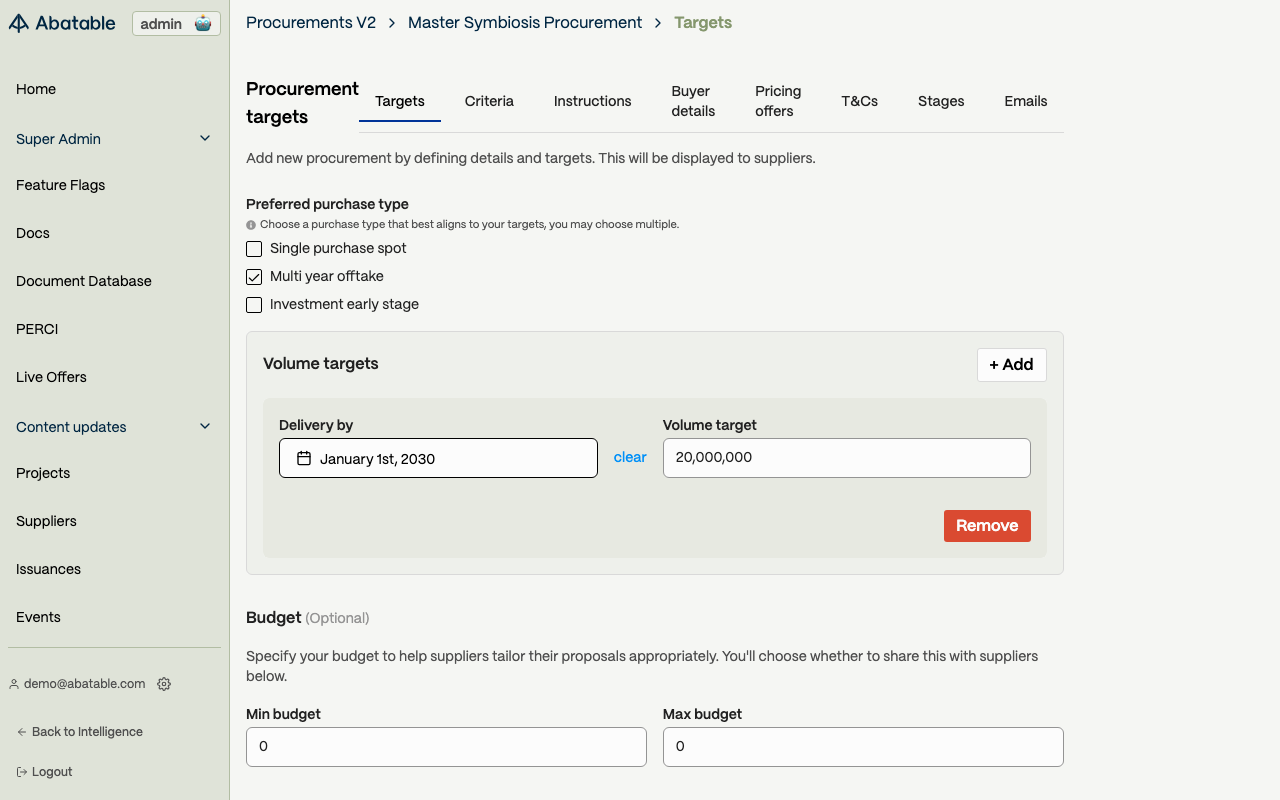Open the Pricing offers tab
This screenshot has height=800, width=1280.
coord(777,101)
